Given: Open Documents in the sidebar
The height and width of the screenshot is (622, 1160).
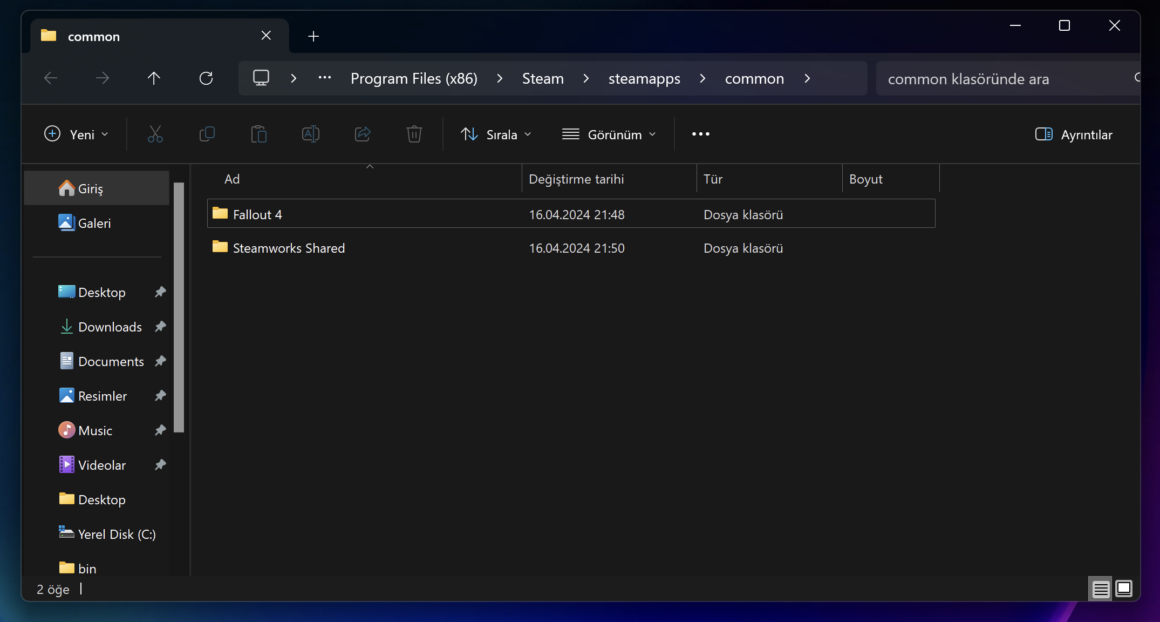Looking at the screenshot, I should point(97,361).
